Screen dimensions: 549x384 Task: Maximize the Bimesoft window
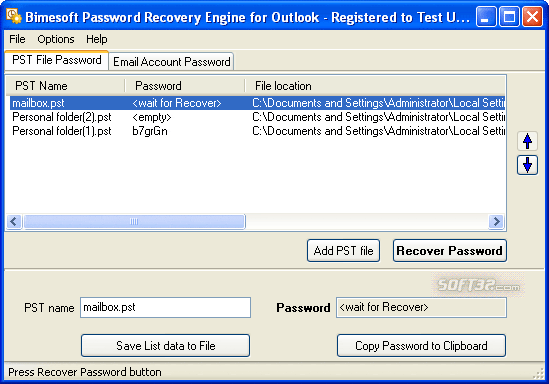coord(509,16)
